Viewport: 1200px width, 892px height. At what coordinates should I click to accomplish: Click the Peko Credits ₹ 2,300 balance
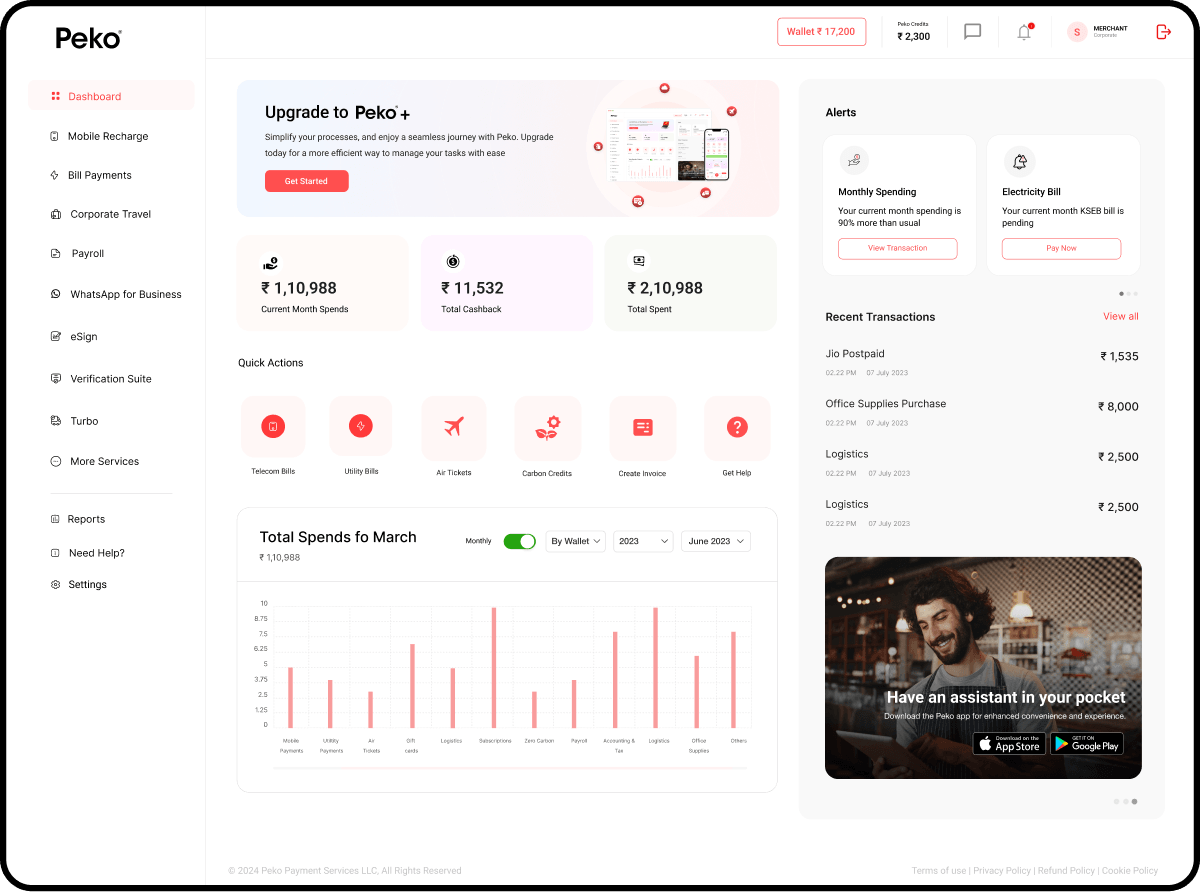(x=913, y=32)
